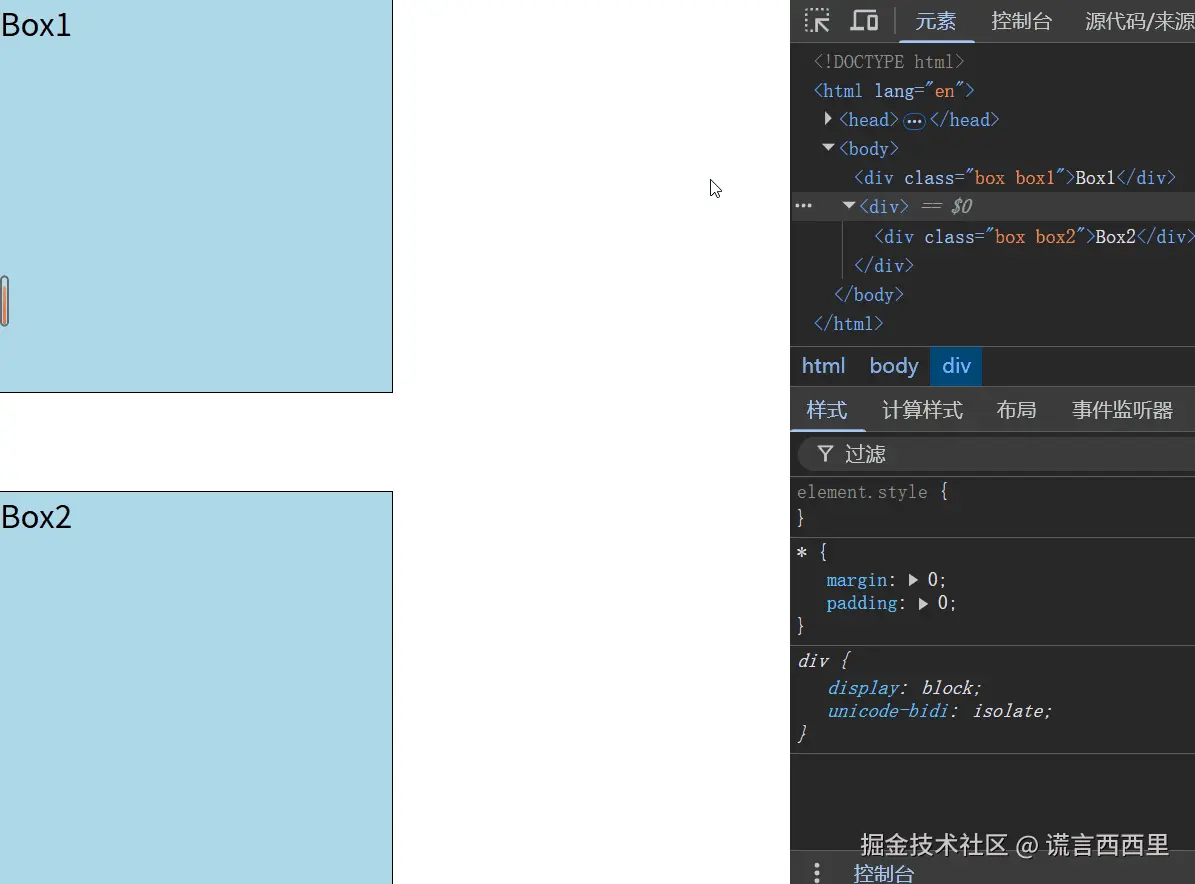This screenshot has height=884, width=1195.
Task: Click the collapsed content dots inside head
Action: click(x=913, y=120)
